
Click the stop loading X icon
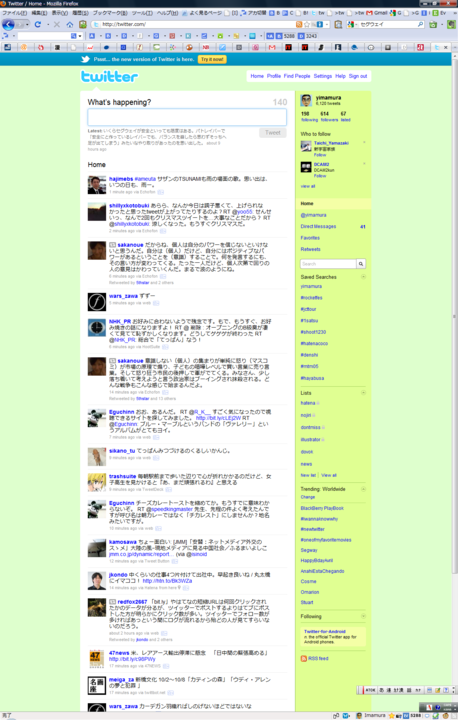pos(57,24)
